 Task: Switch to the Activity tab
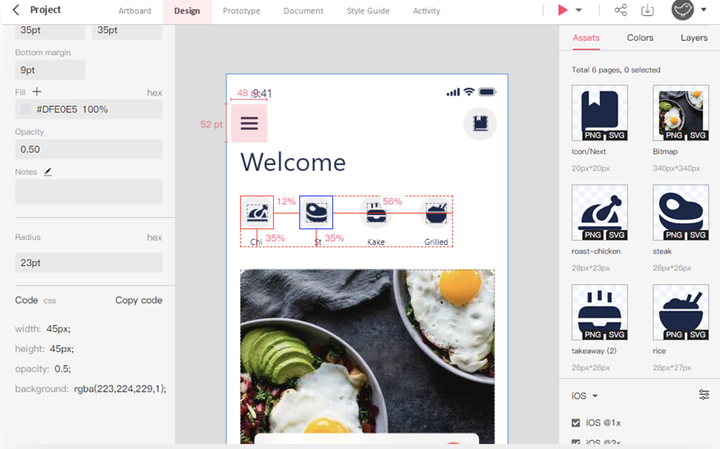(427, 11)
